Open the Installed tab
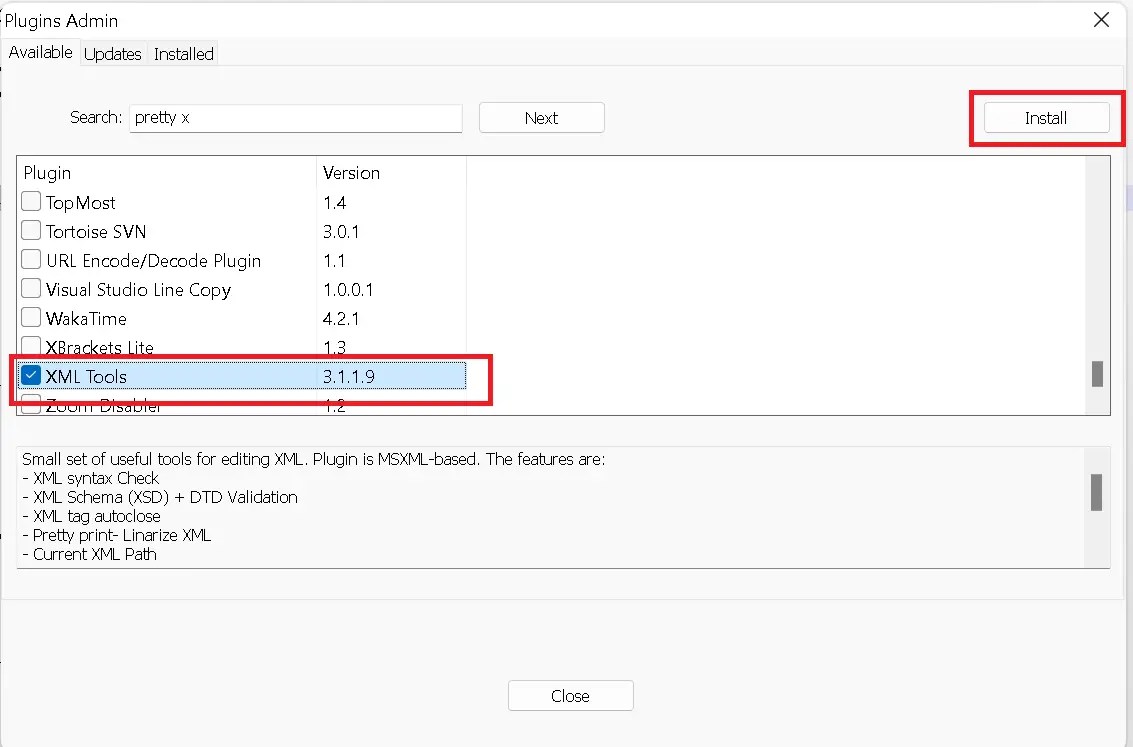Screen dimensions: 1133x747 (x=184, y=54)
